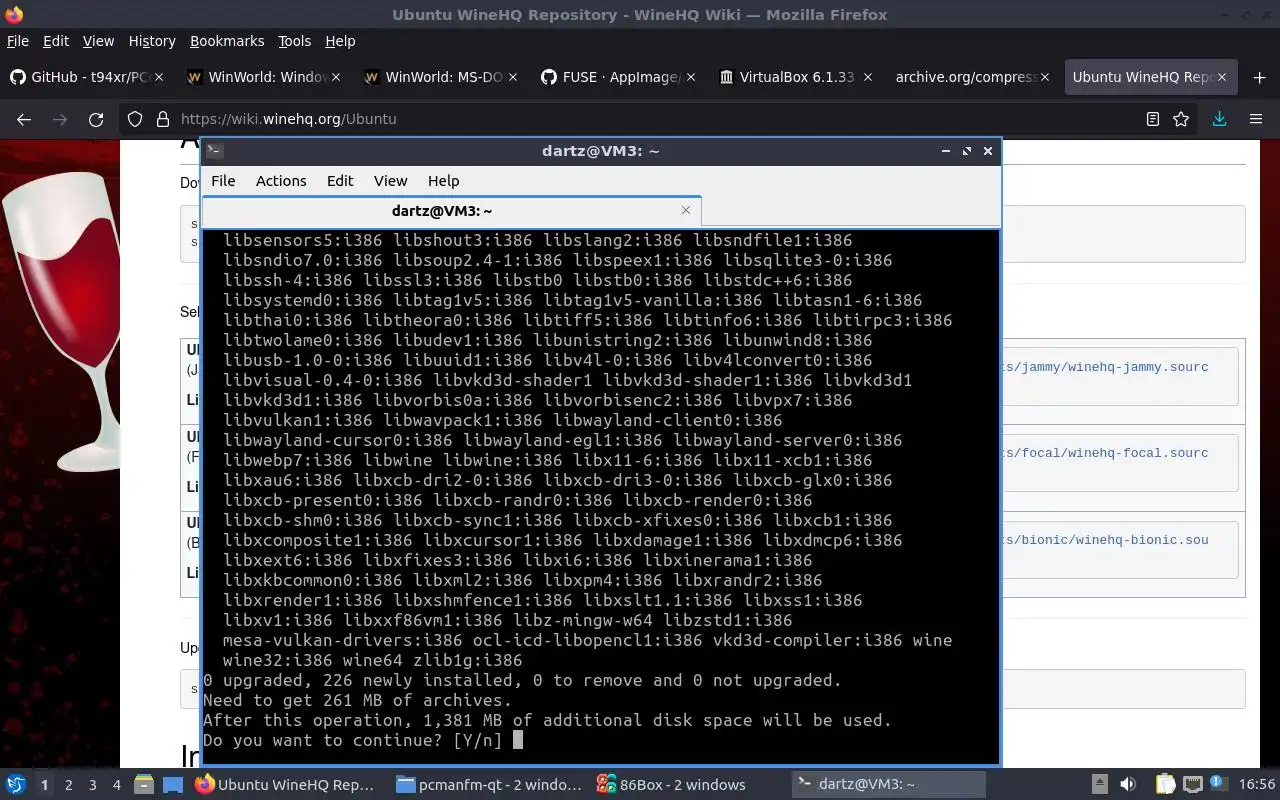
Task: Open the terminal Help menu
Action: pyautogui.click(x=443, y=181)
